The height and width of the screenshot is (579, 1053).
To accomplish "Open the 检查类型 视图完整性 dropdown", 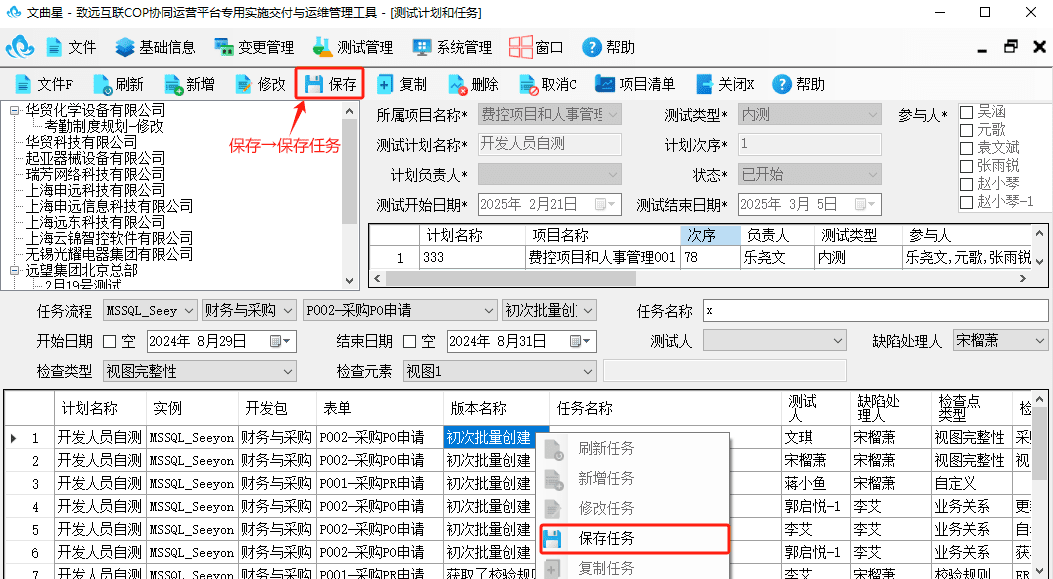I will (x=199, y=371).
